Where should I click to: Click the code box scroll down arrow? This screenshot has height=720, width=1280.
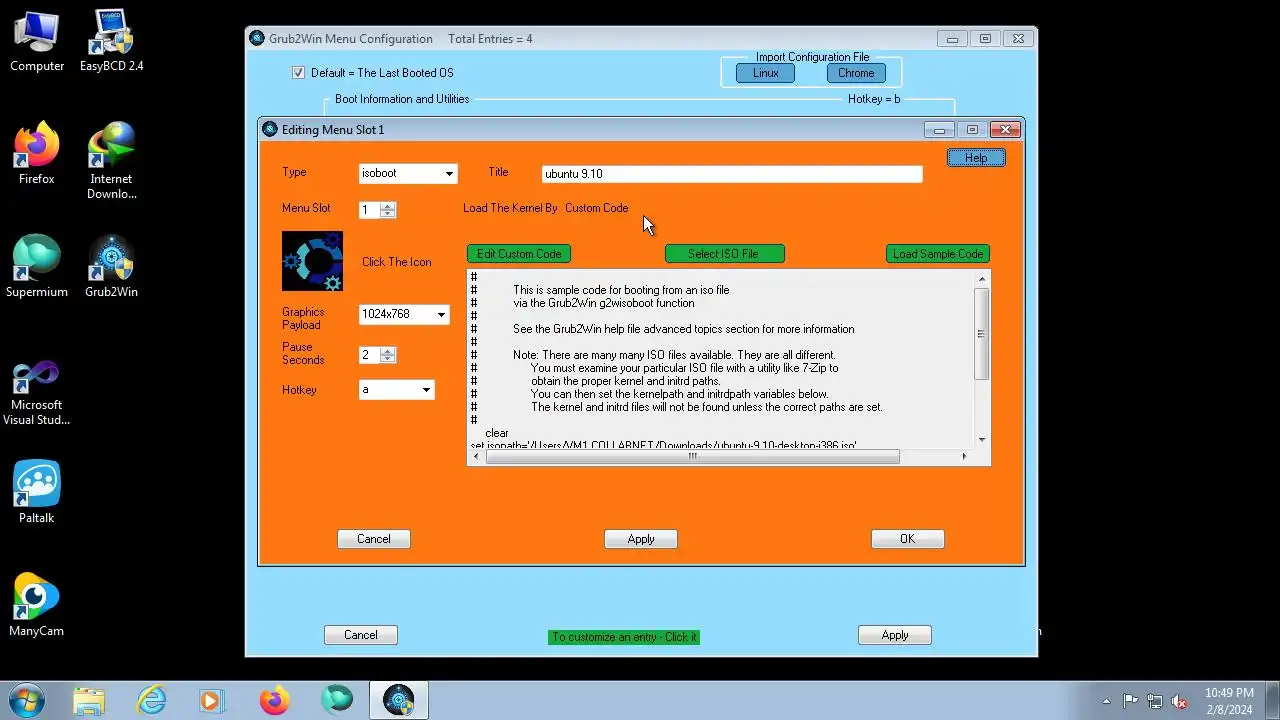tap(982, 440)
